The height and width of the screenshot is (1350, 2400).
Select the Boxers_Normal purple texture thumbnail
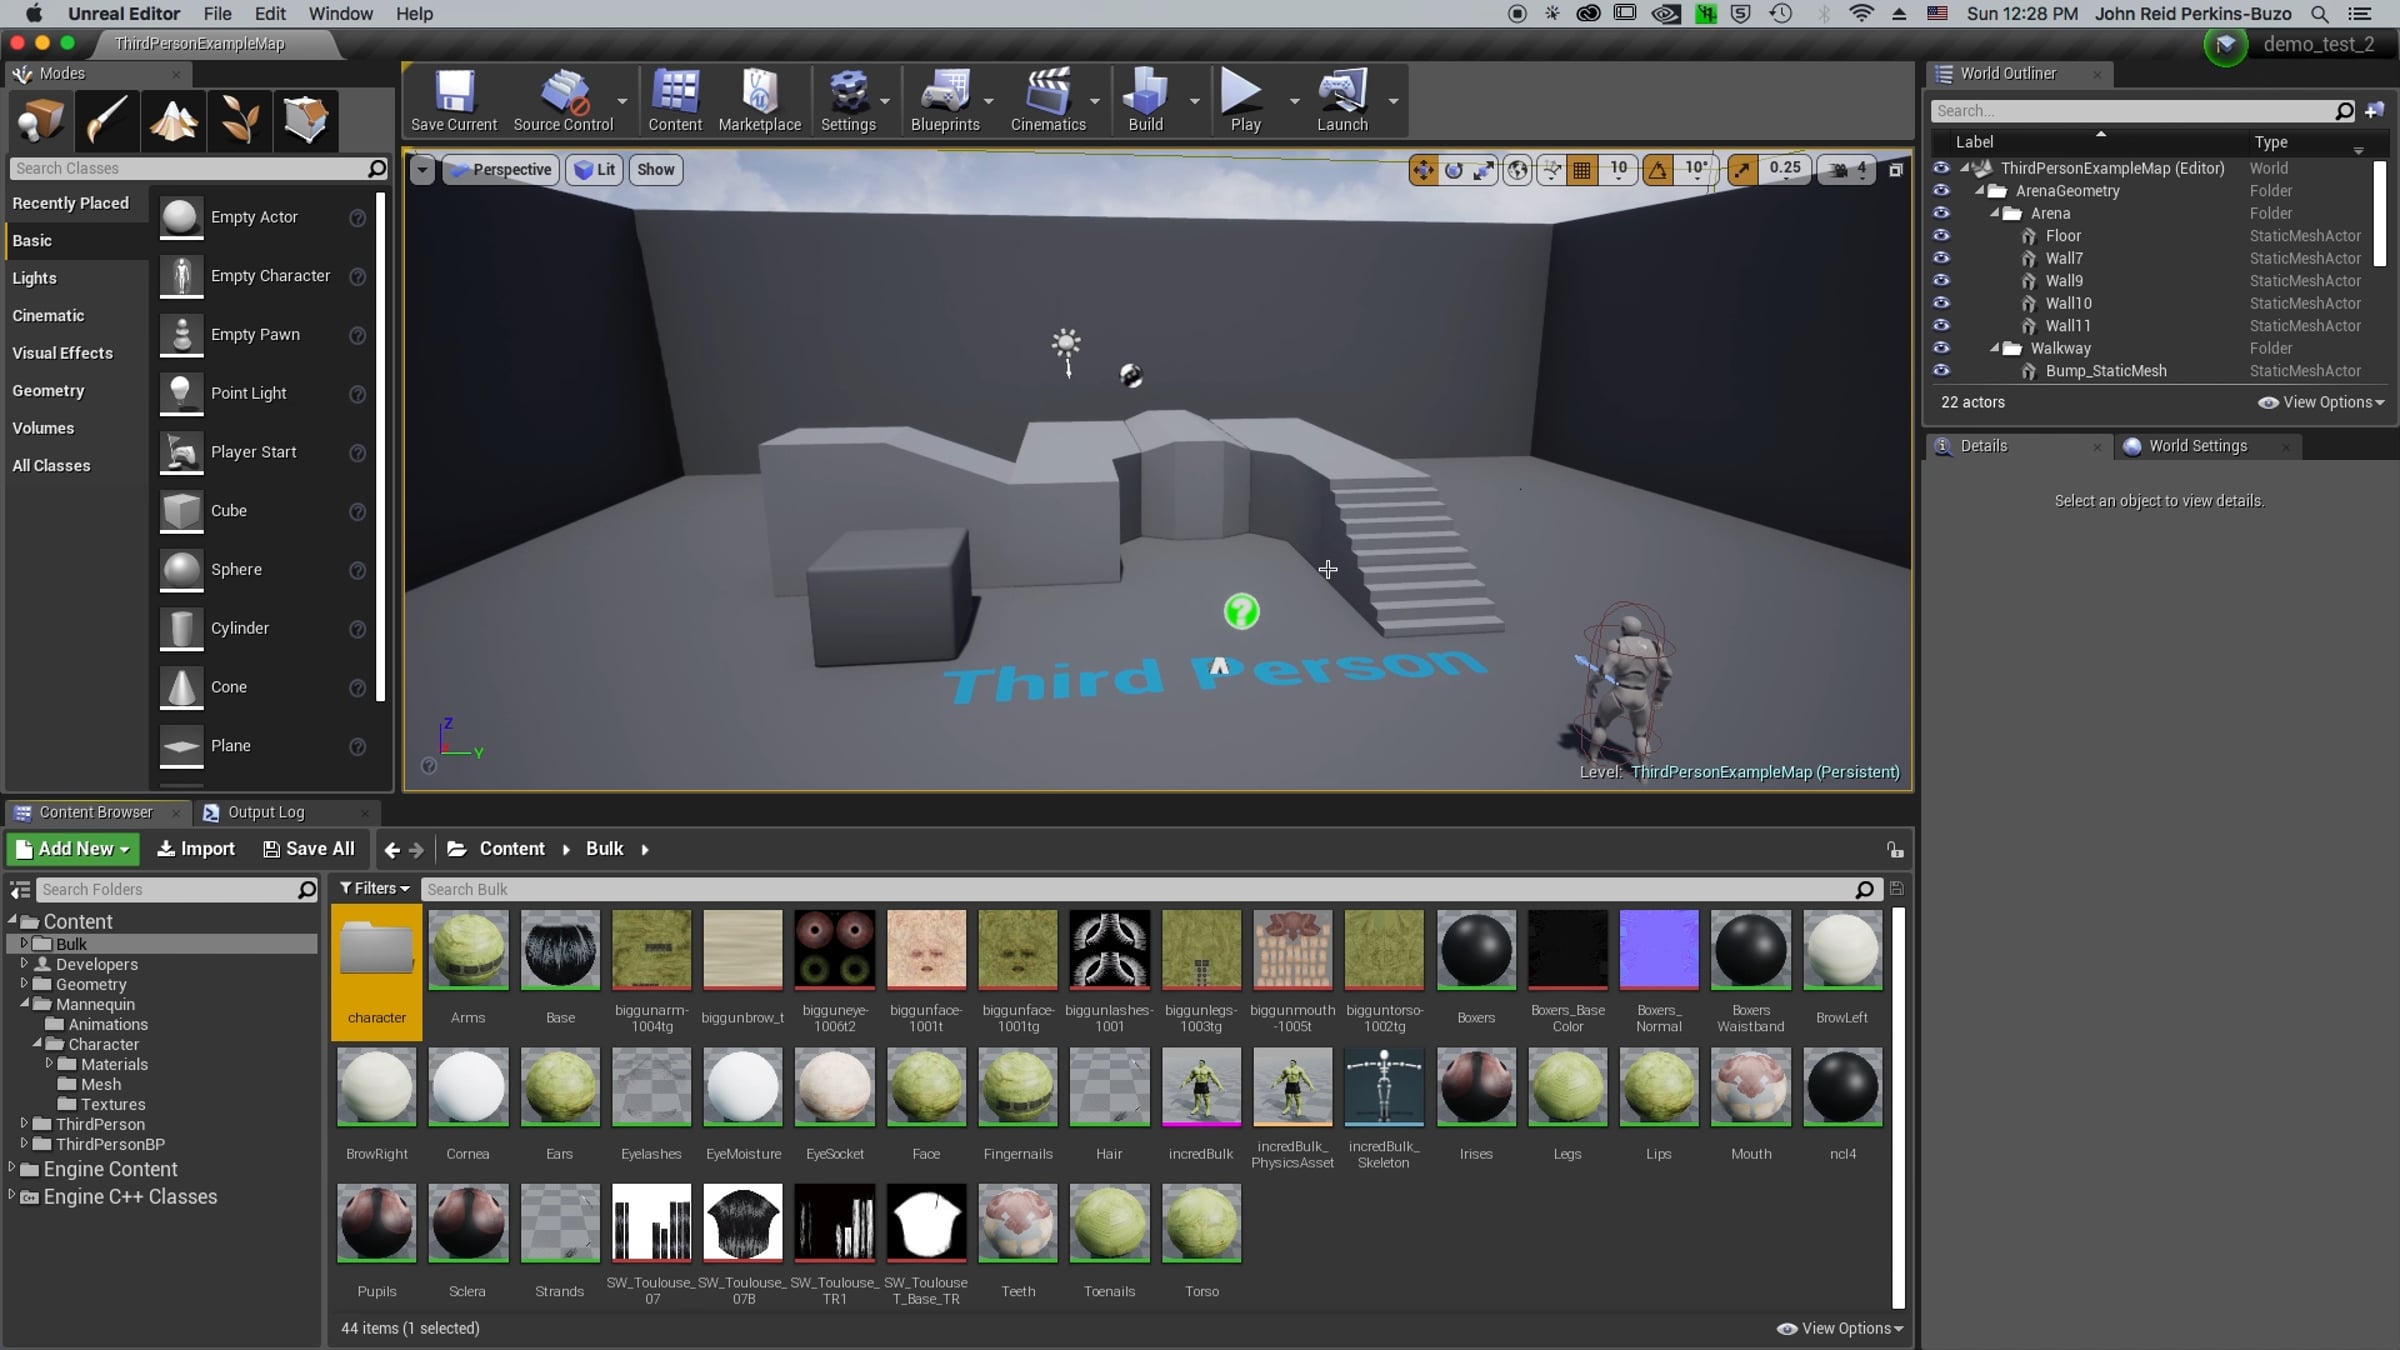point(1658,950)
